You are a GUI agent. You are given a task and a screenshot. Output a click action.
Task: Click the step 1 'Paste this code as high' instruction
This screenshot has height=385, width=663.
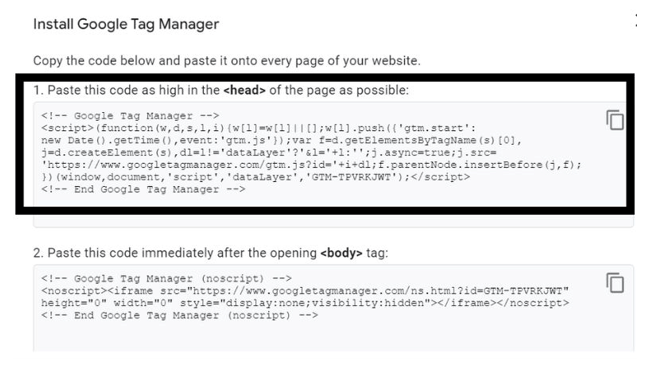click(x=221, y=90)
